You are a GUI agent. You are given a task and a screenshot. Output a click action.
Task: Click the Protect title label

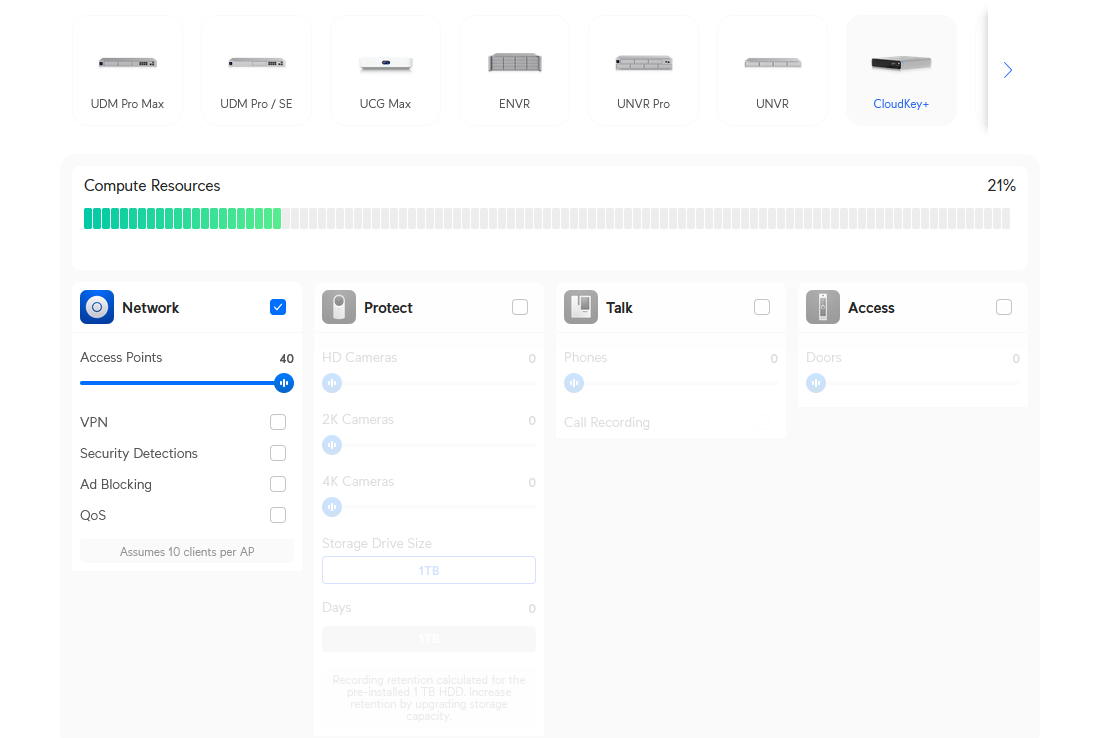(x=388, y=308)
